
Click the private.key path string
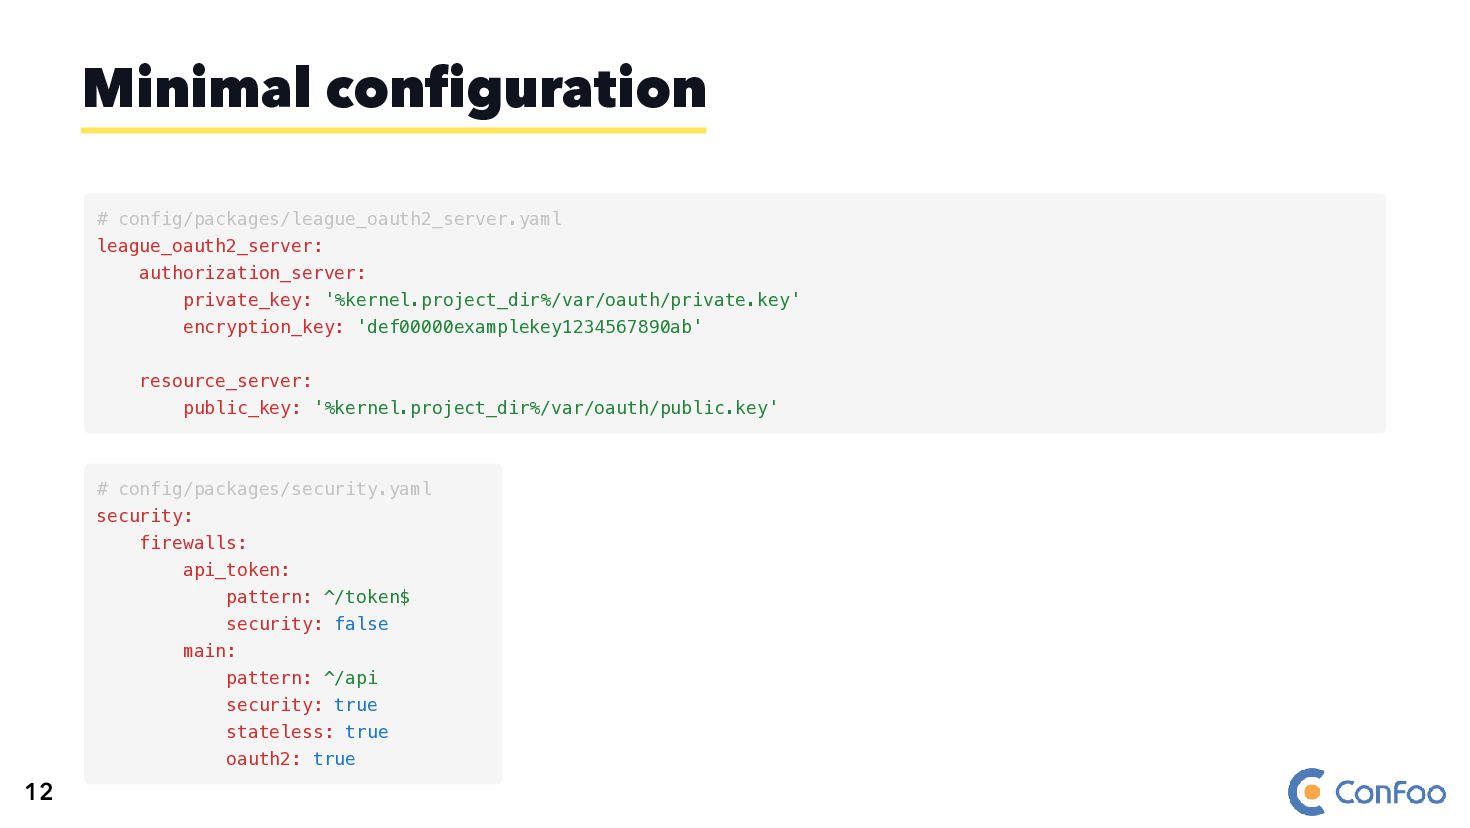click(562, 300)
